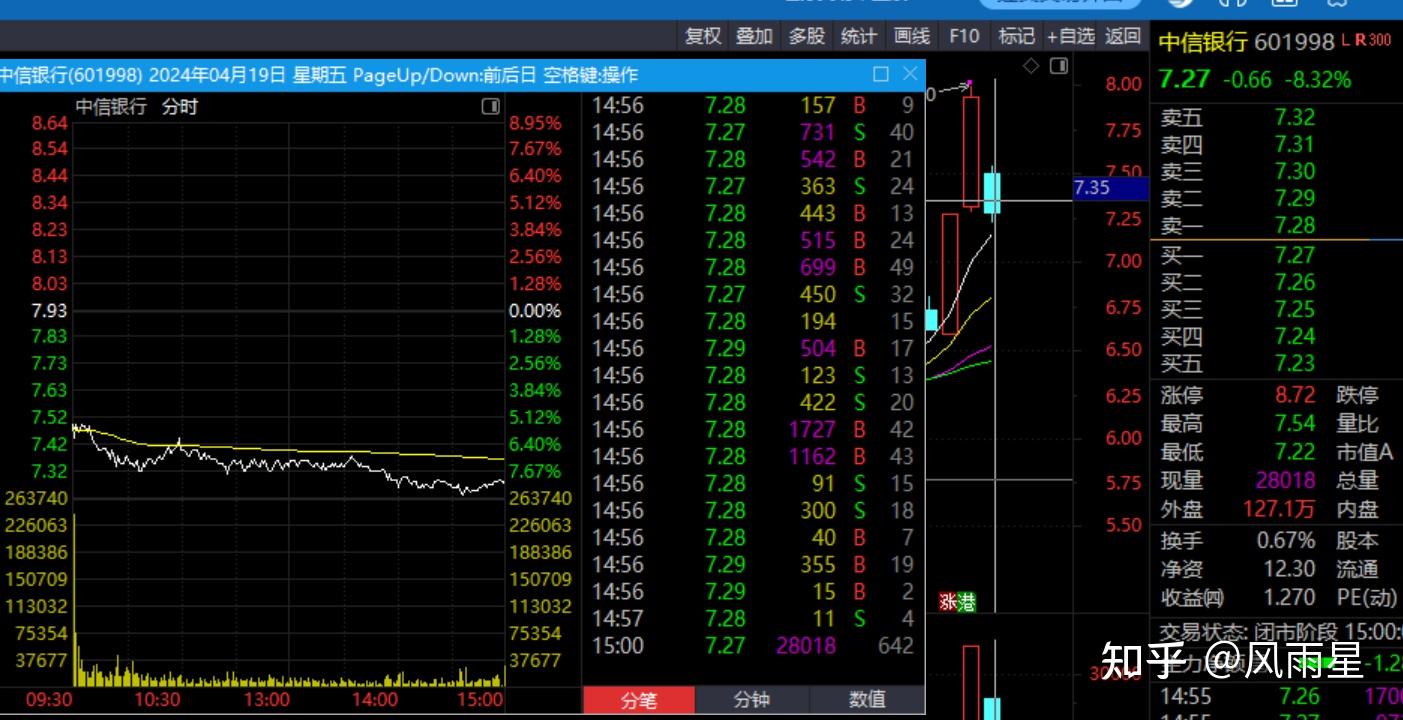Click 现量 value 28018 in quote panel

[x=1285, y=481]
